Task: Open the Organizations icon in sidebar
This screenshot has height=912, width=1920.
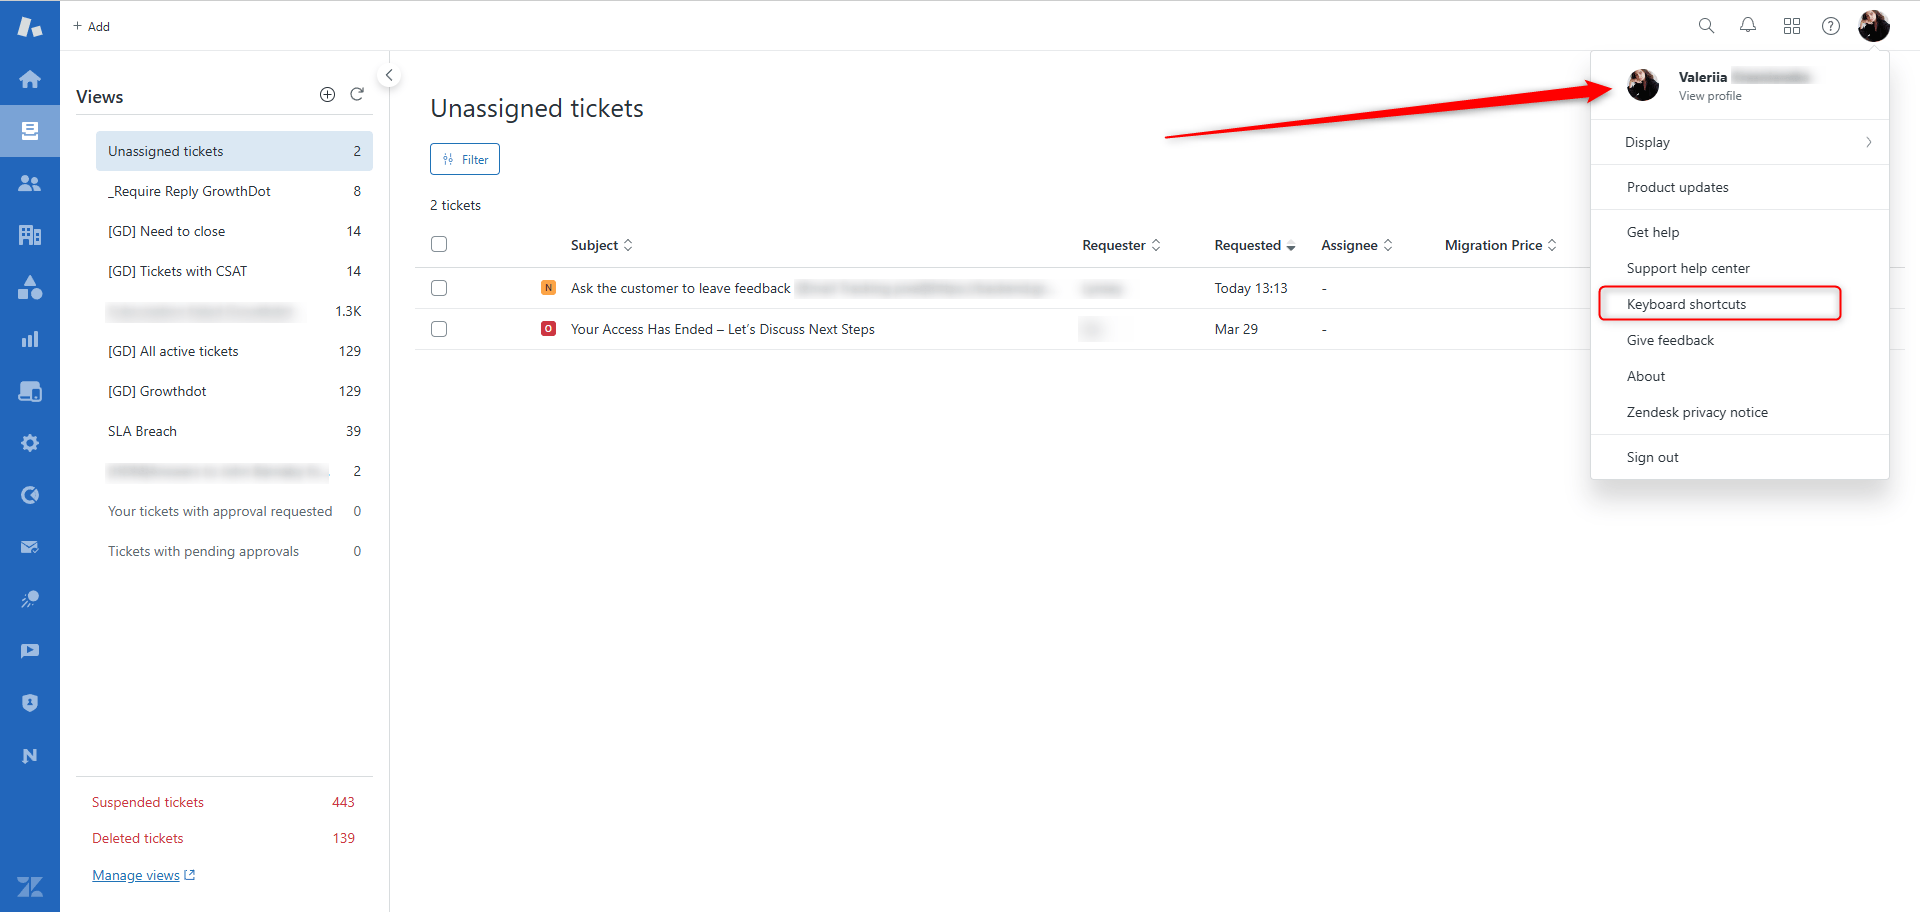Action: 30,235
